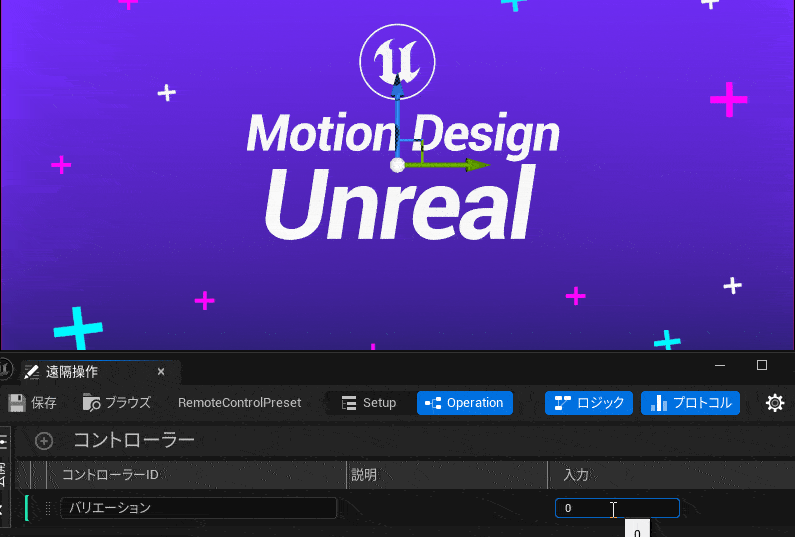Toggle the Logic (ロジック) panel
This screenshot has height=537, width=795.
pyautogui.click(x=589, y=403)
